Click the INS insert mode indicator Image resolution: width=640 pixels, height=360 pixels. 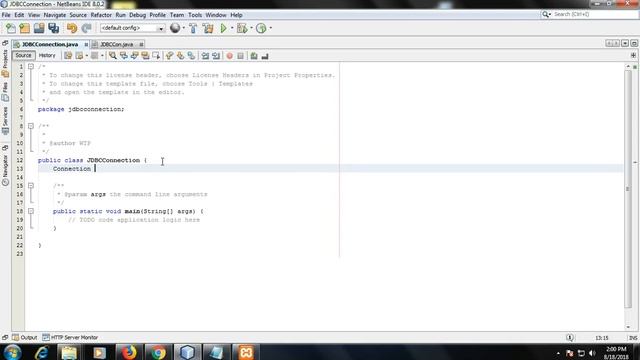click(633, 338)
